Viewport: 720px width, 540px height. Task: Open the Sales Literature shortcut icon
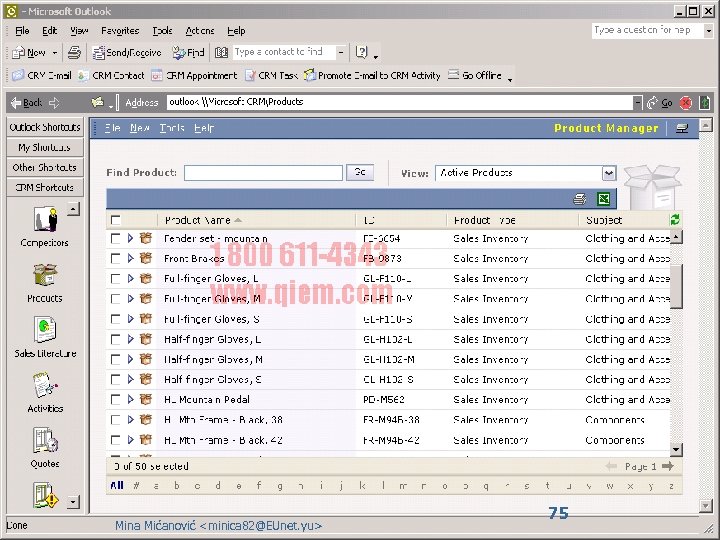(45, 330)
